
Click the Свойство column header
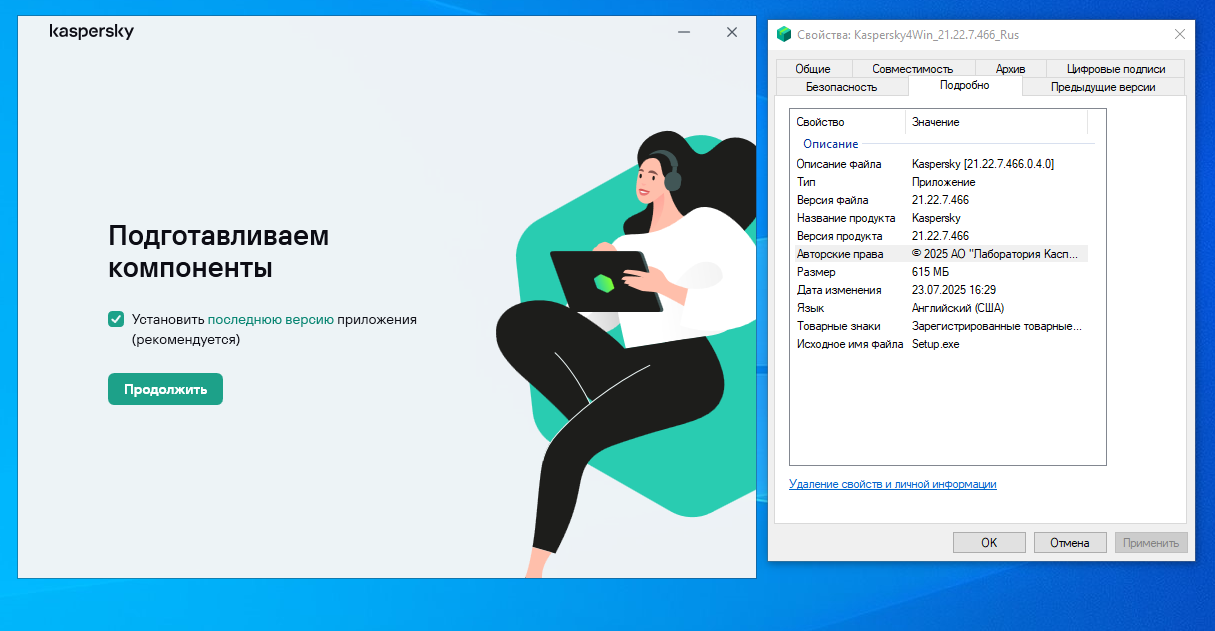847,122
